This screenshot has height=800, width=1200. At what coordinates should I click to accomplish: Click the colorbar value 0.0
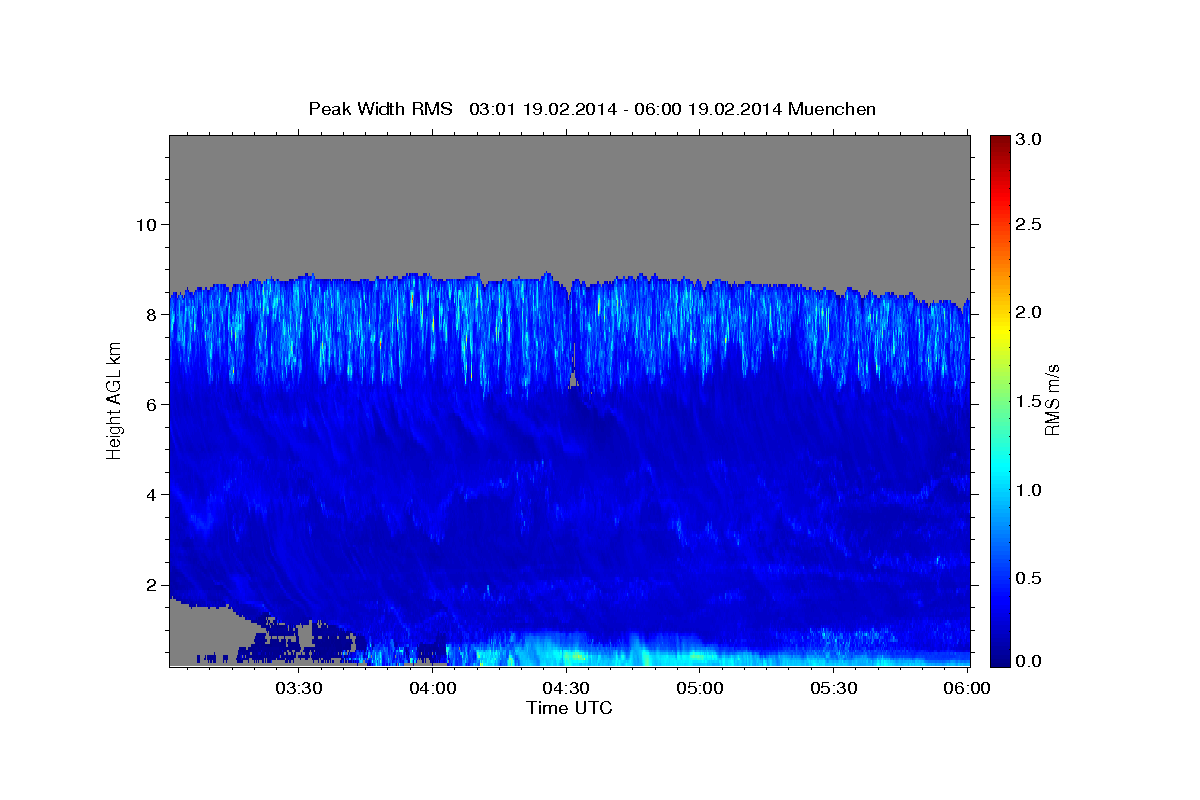coord(1029,661)
